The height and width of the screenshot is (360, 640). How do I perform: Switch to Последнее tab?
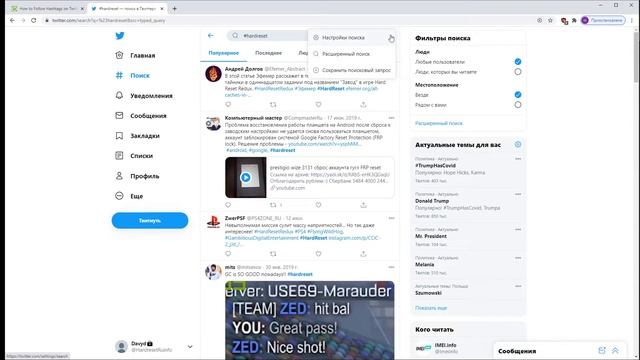click(x=269, y=53)
